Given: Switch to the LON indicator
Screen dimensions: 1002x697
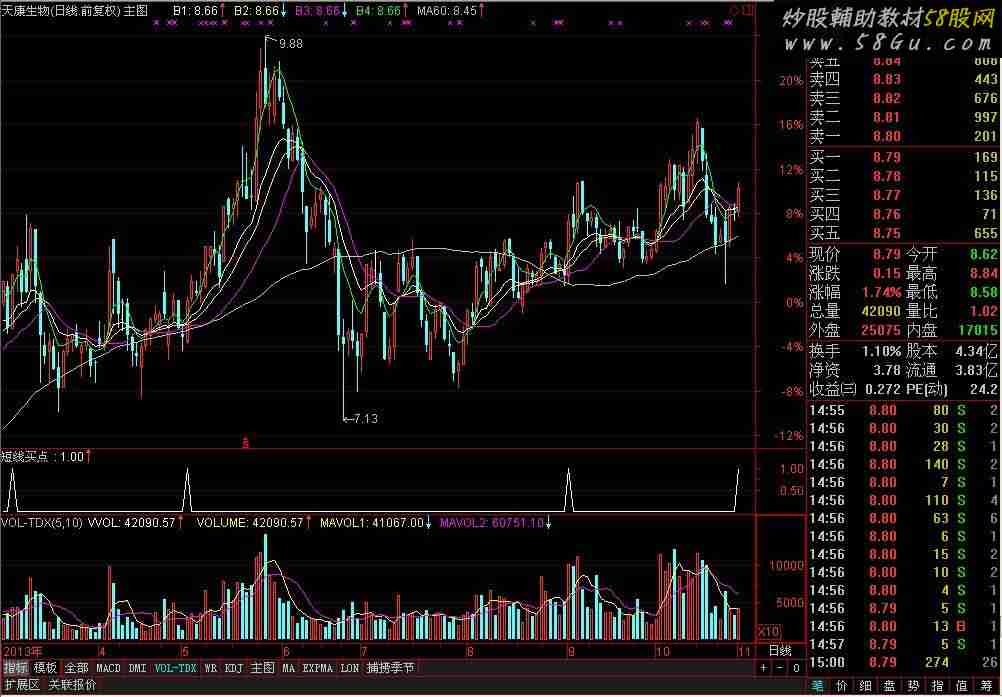Looking at the screenshot, I should pos(350,668).
